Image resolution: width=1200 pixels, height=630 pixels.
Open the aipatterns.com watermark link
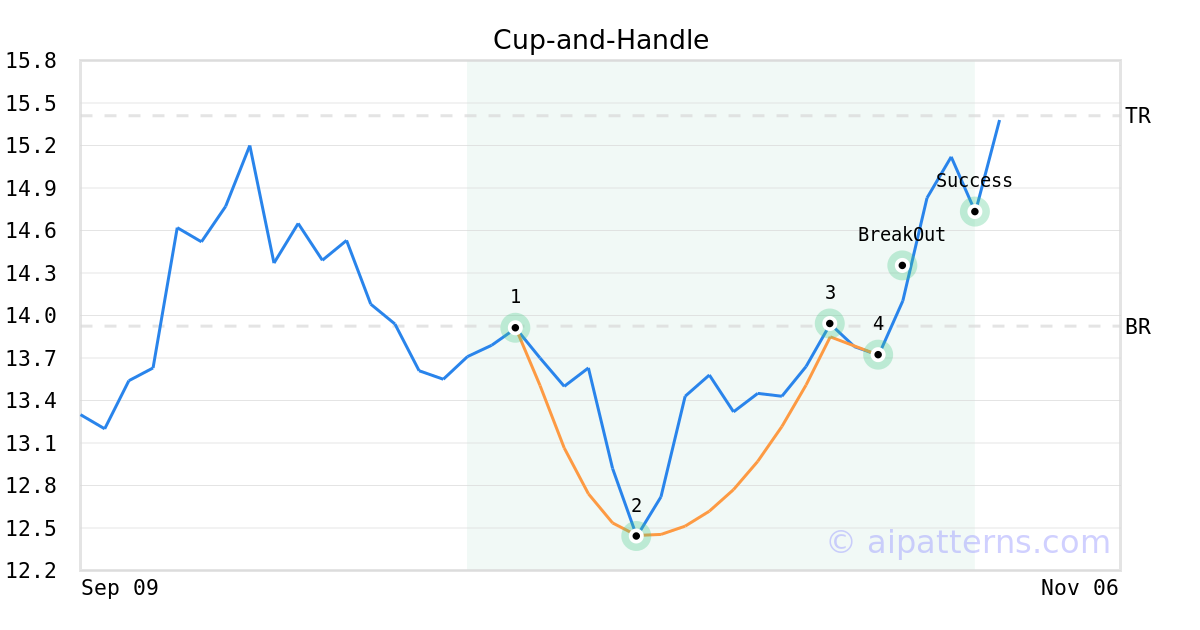968,542
